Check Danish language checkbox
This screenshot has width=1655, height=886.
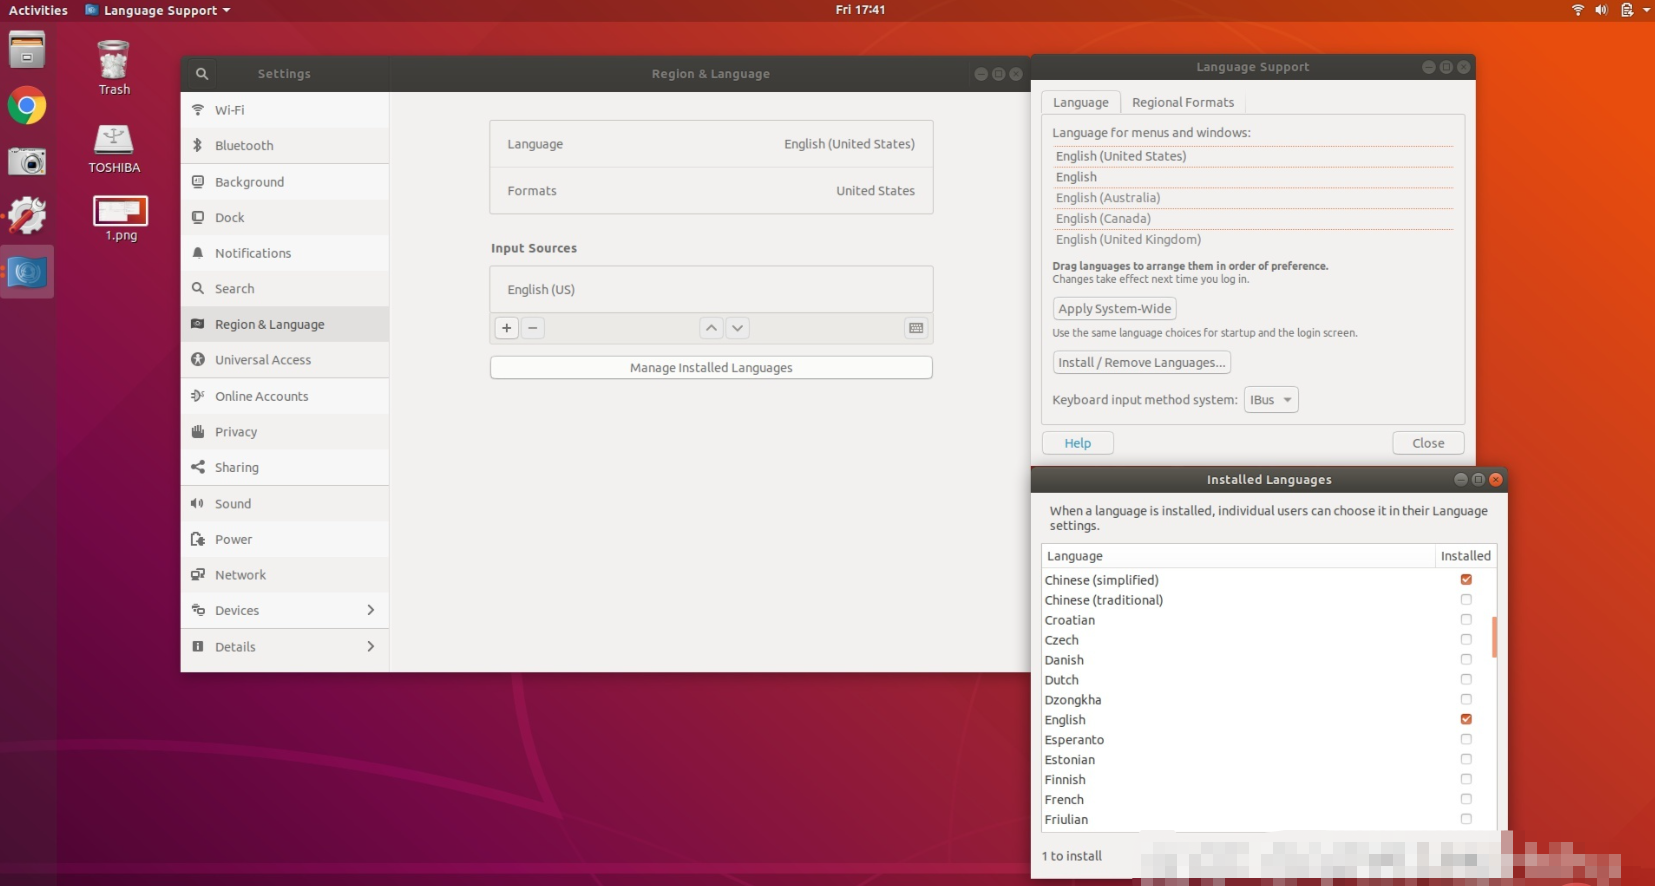click(1466, 660)
